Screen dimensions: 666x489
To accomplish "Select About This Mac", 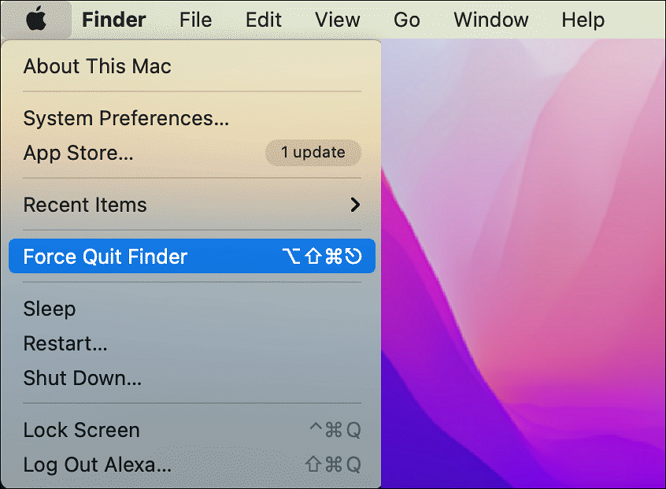I will 97,67.
